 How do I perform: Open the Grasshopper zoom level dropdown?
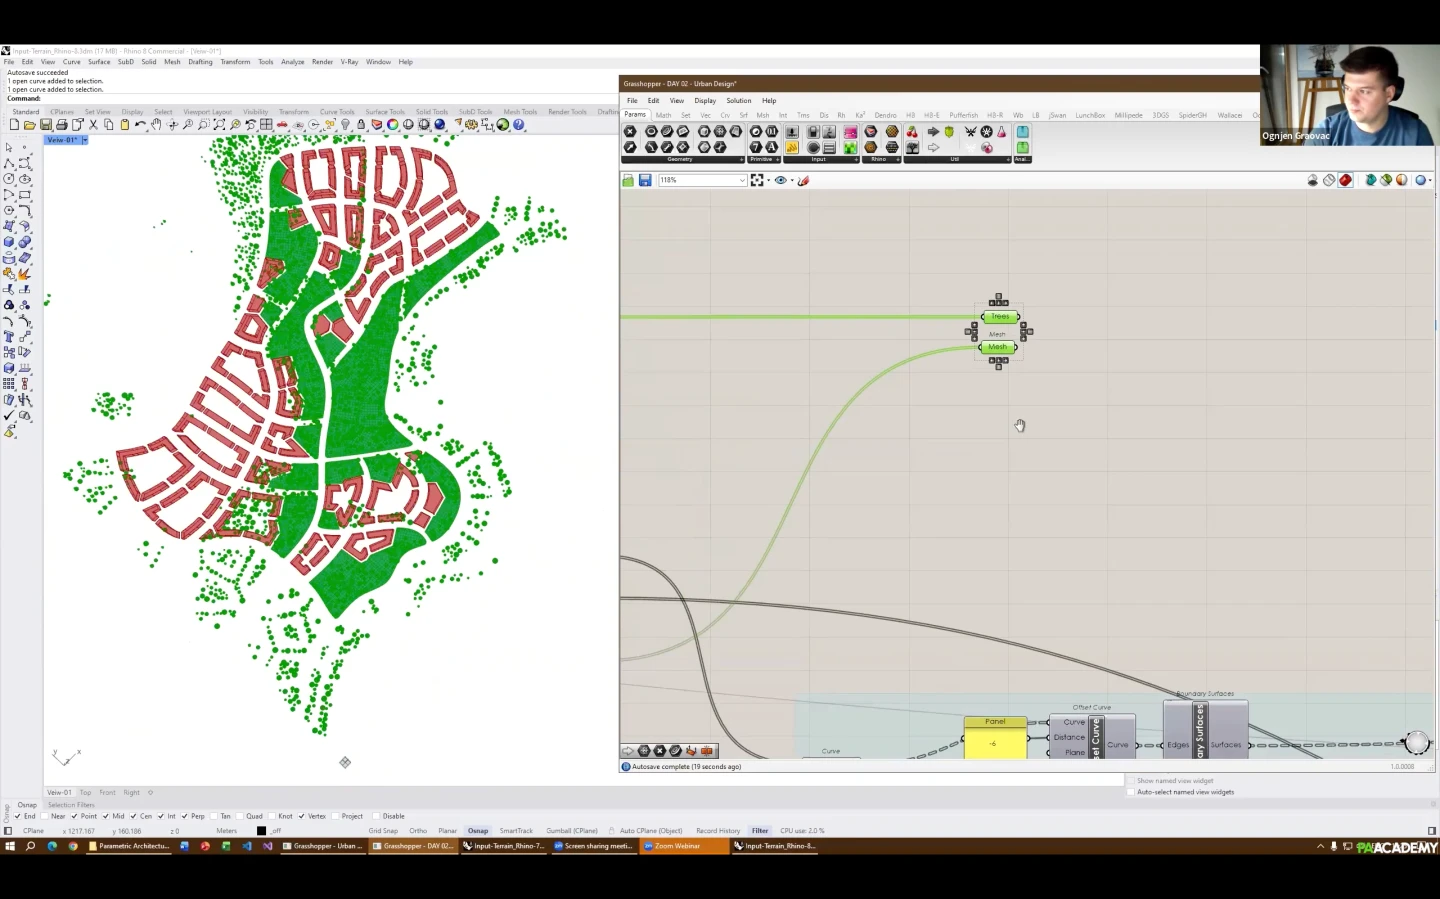coord(742,180)
